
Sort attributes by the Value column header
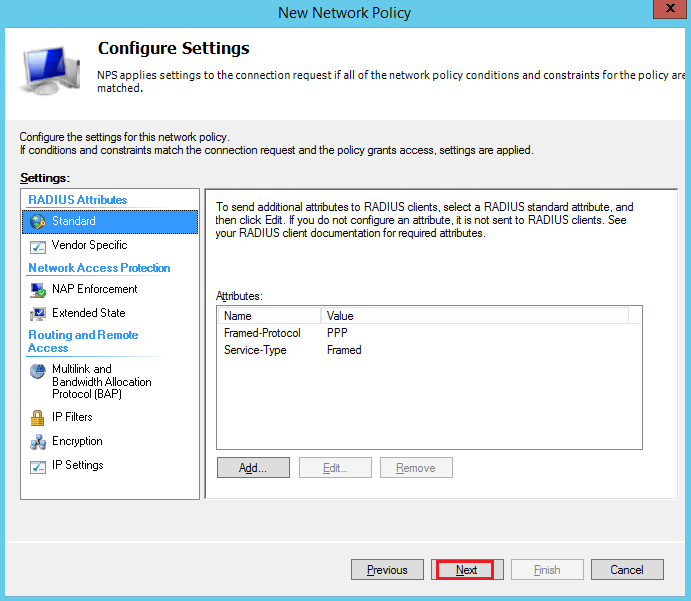pos(474,316)
